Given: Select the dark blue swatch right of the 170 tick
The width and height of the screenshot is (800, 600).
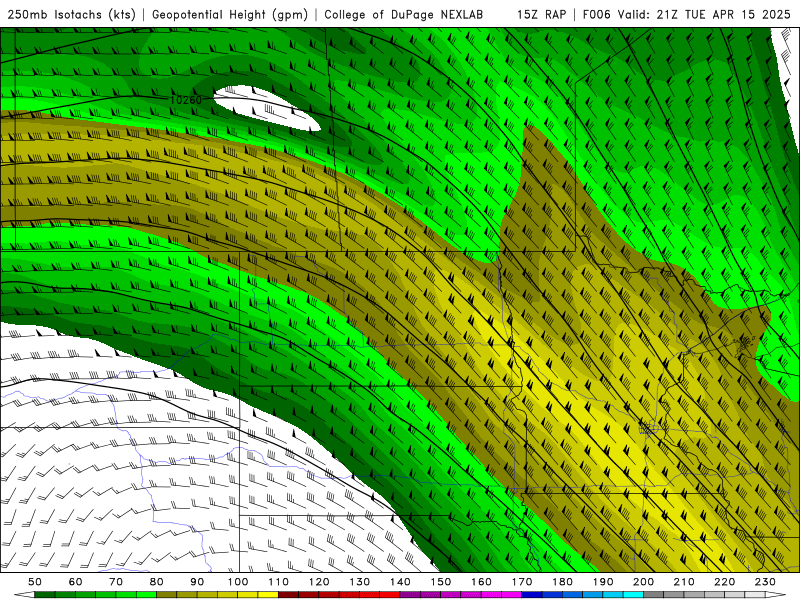Looking at the screenshot, I should click(x=532, y=595).
